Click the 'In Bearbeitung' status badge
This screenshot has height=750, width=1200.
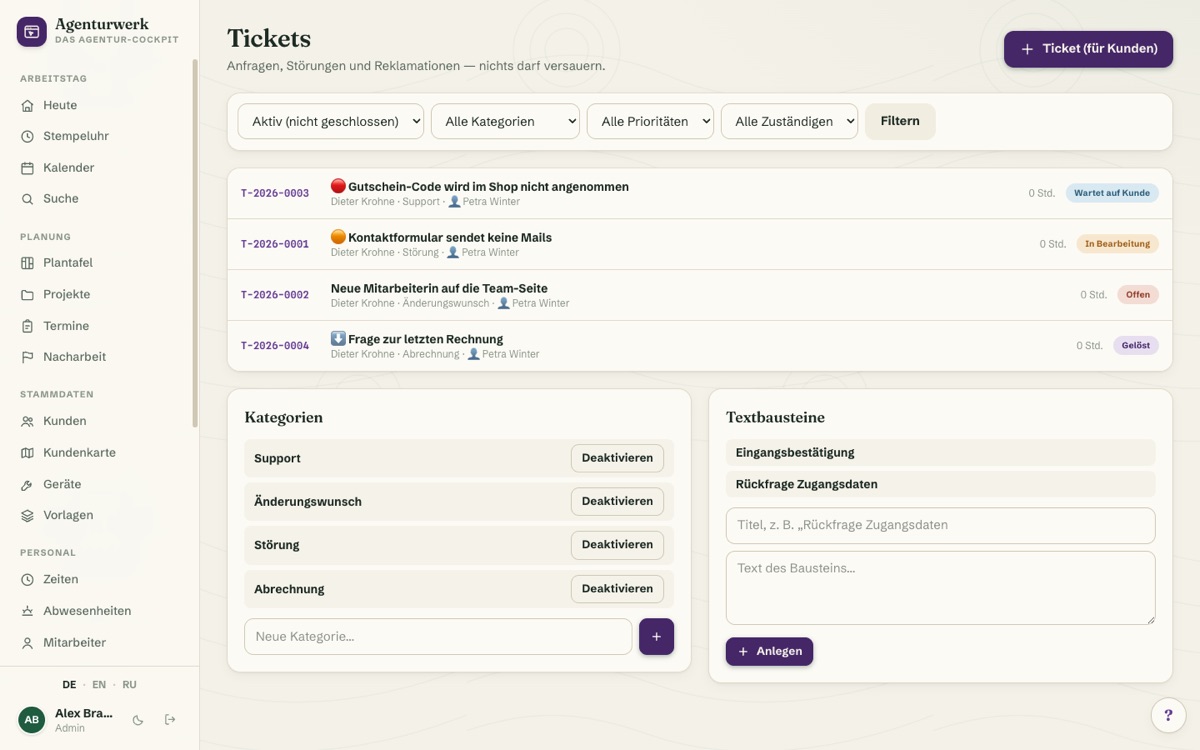pyautogui.click(x=1117, y=244)
